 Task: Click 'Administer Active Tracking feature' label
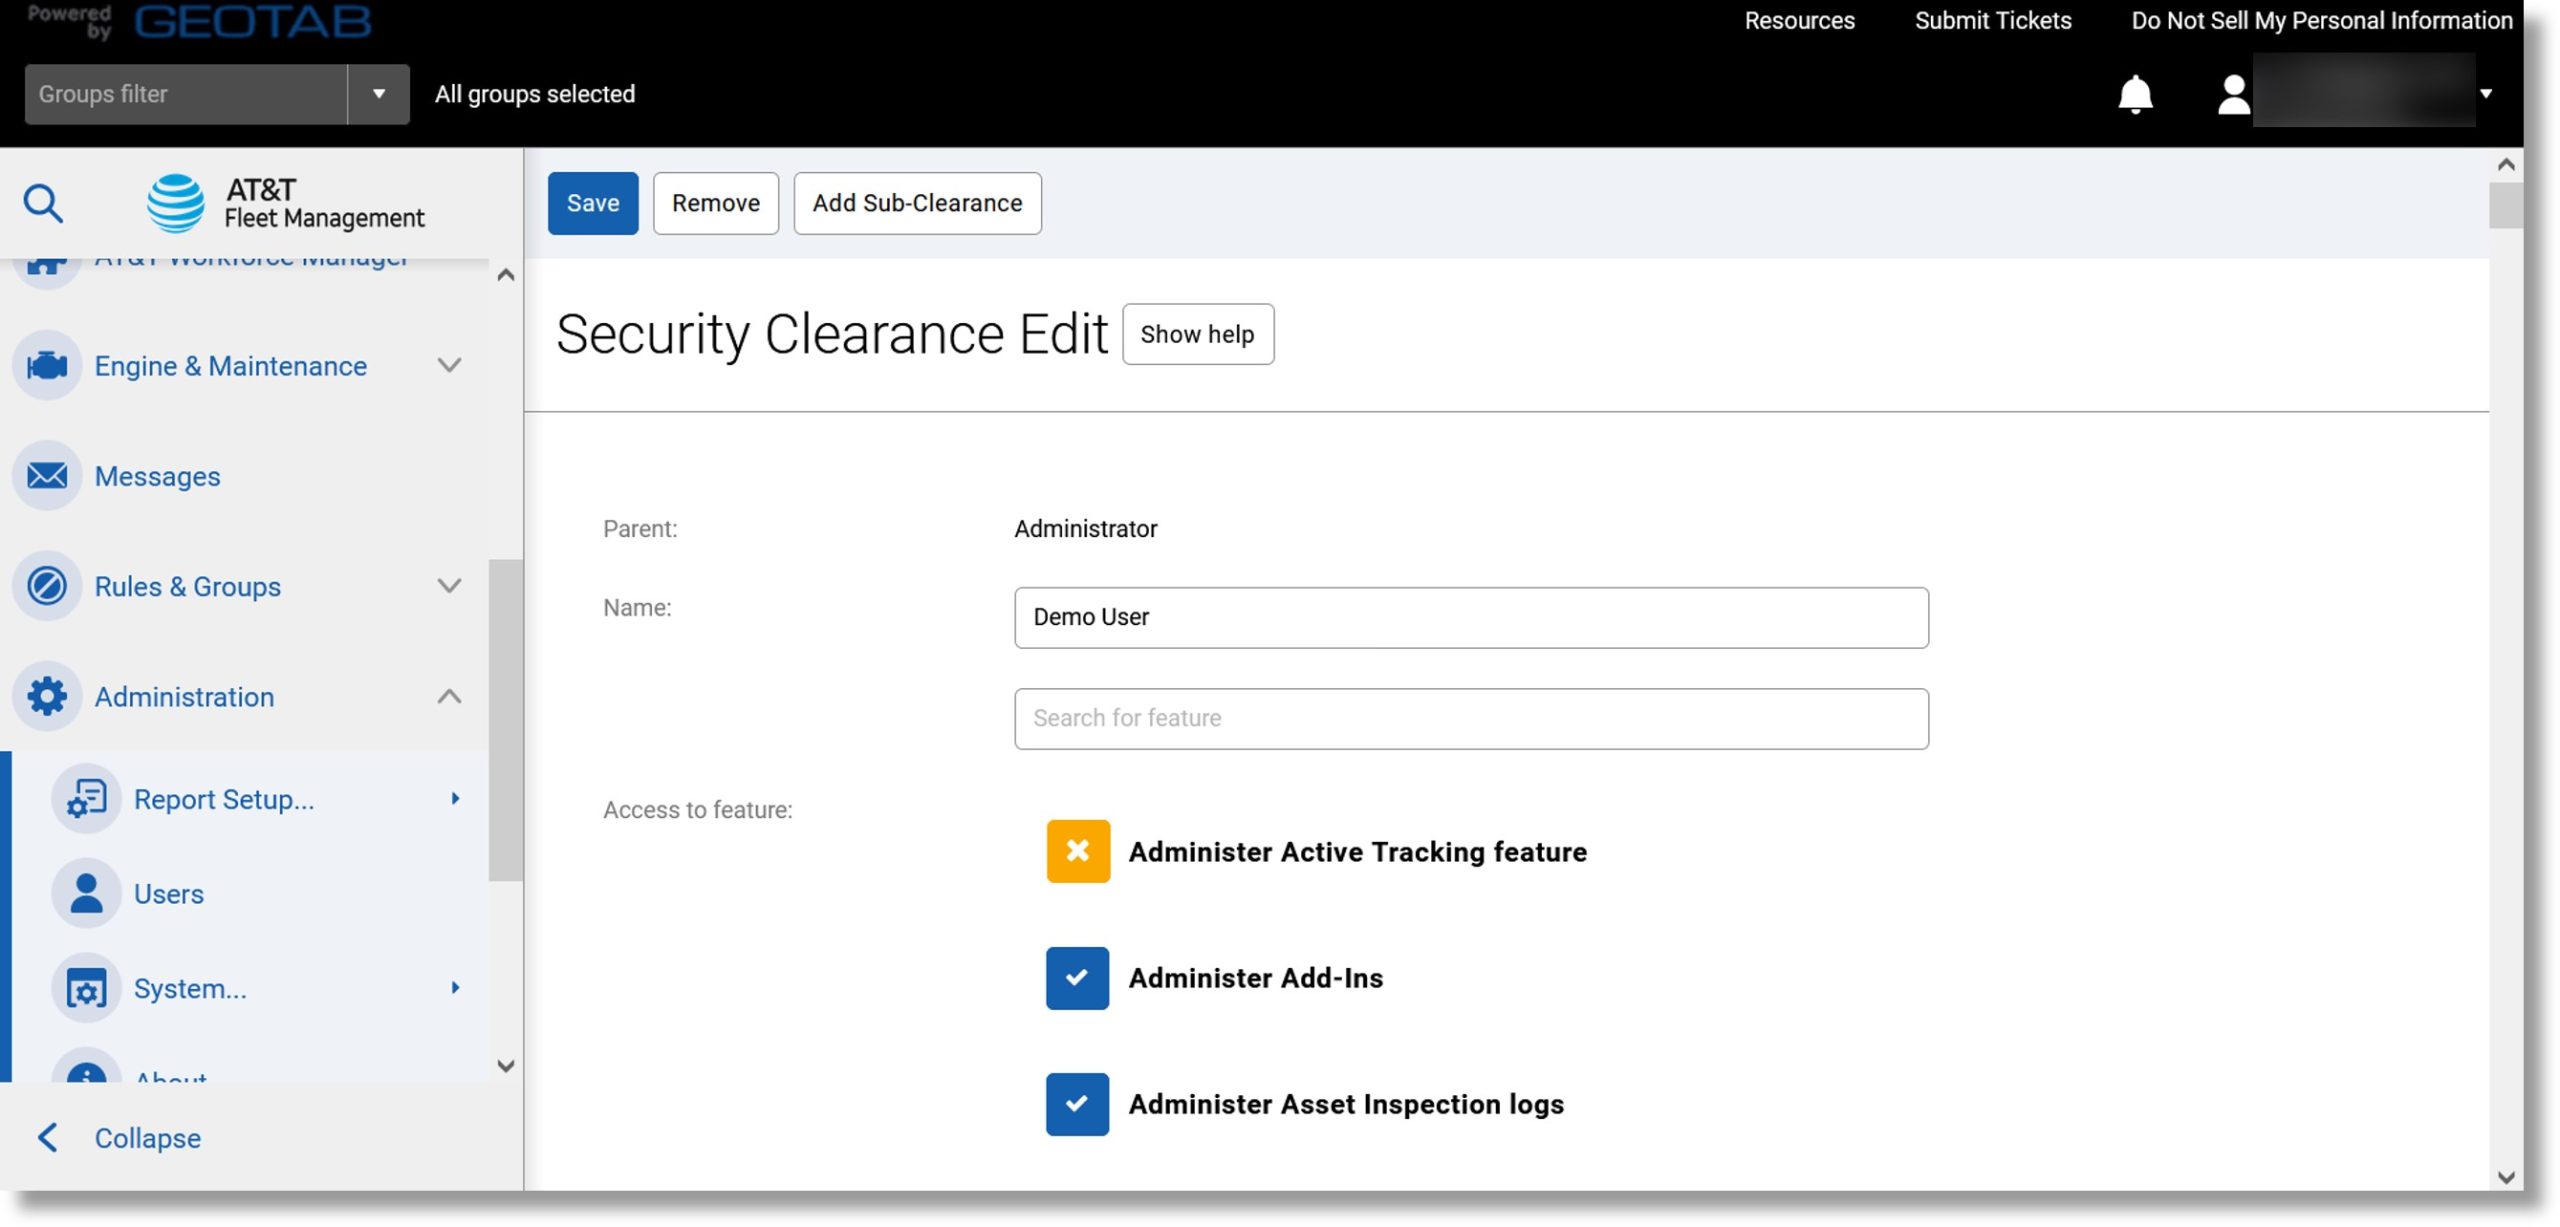pos(1358,852)
